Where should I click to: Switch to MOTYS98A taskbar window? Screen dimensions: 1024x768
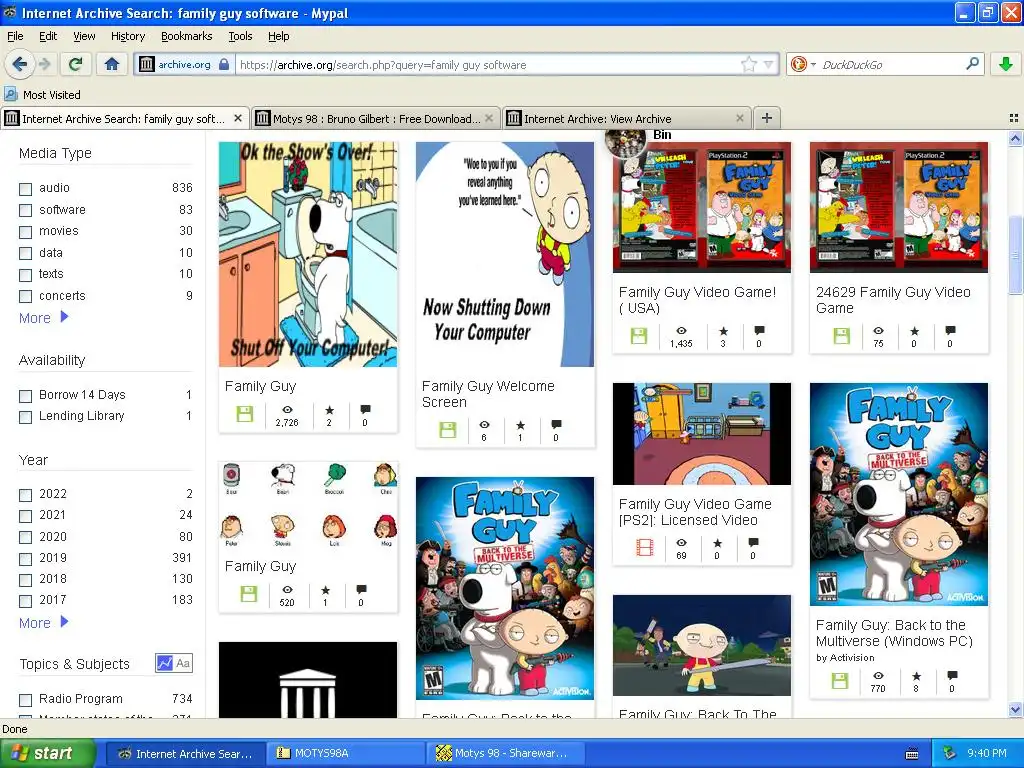pyautogui.click(x=345, y=754)
